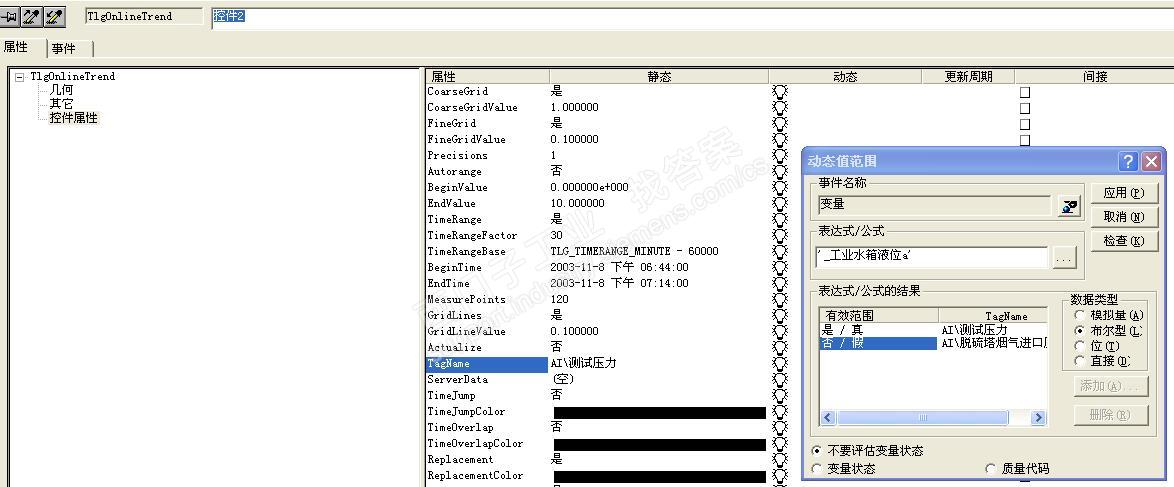
Task: Click the dynamic bulb icon for BeginValue
Action: (779, 187)
